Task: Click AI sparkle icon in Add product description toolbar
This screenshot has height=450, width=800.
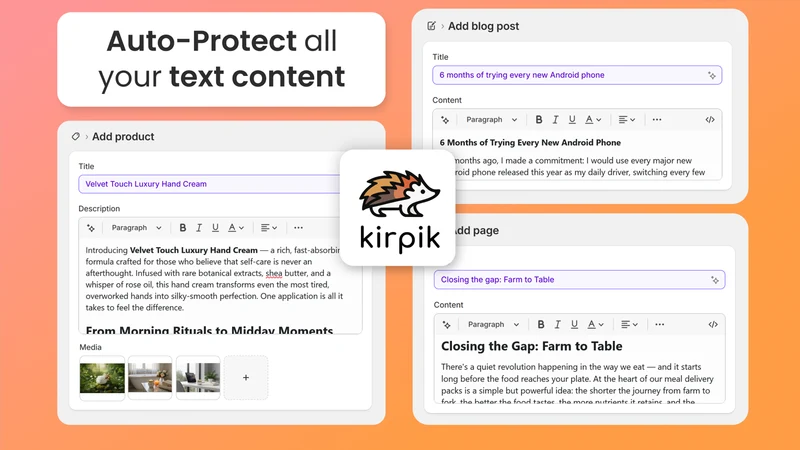Action: pos(91,228)
